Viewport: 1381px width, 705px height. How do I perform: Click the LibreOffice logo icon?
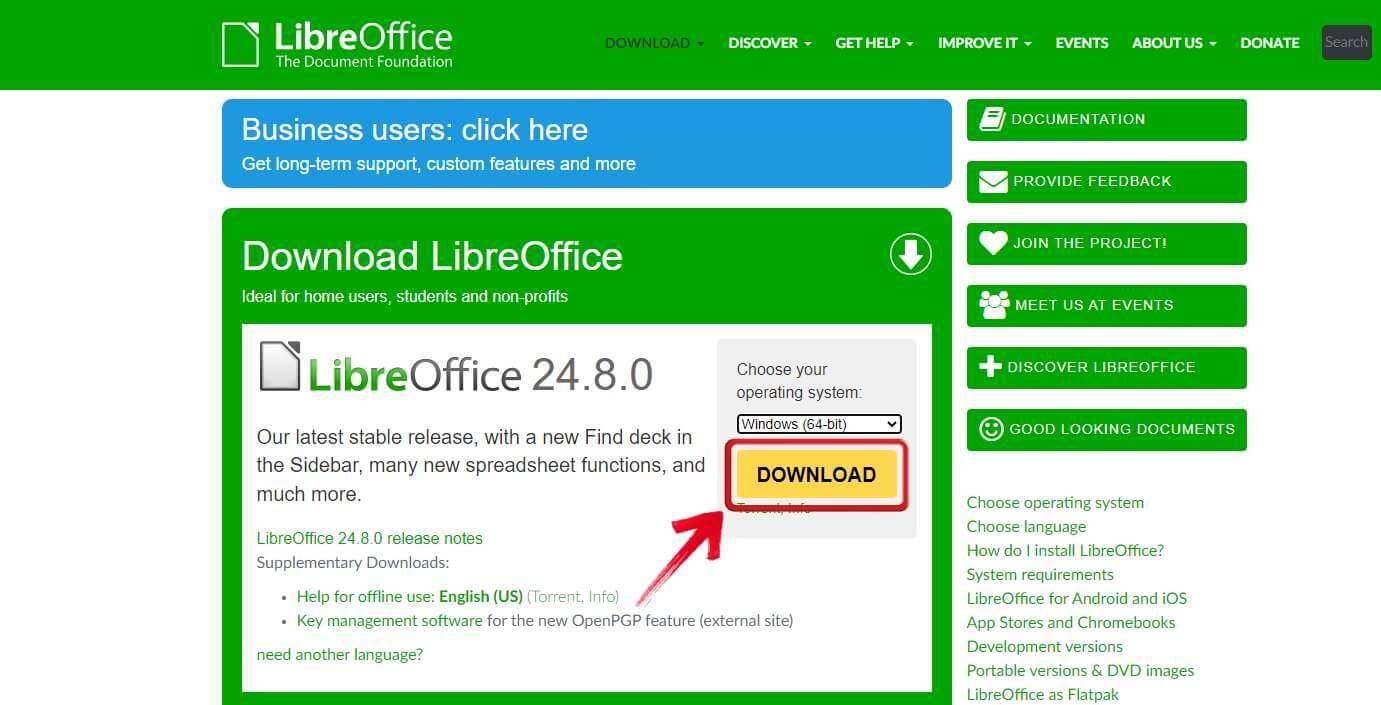click(240, 42)
